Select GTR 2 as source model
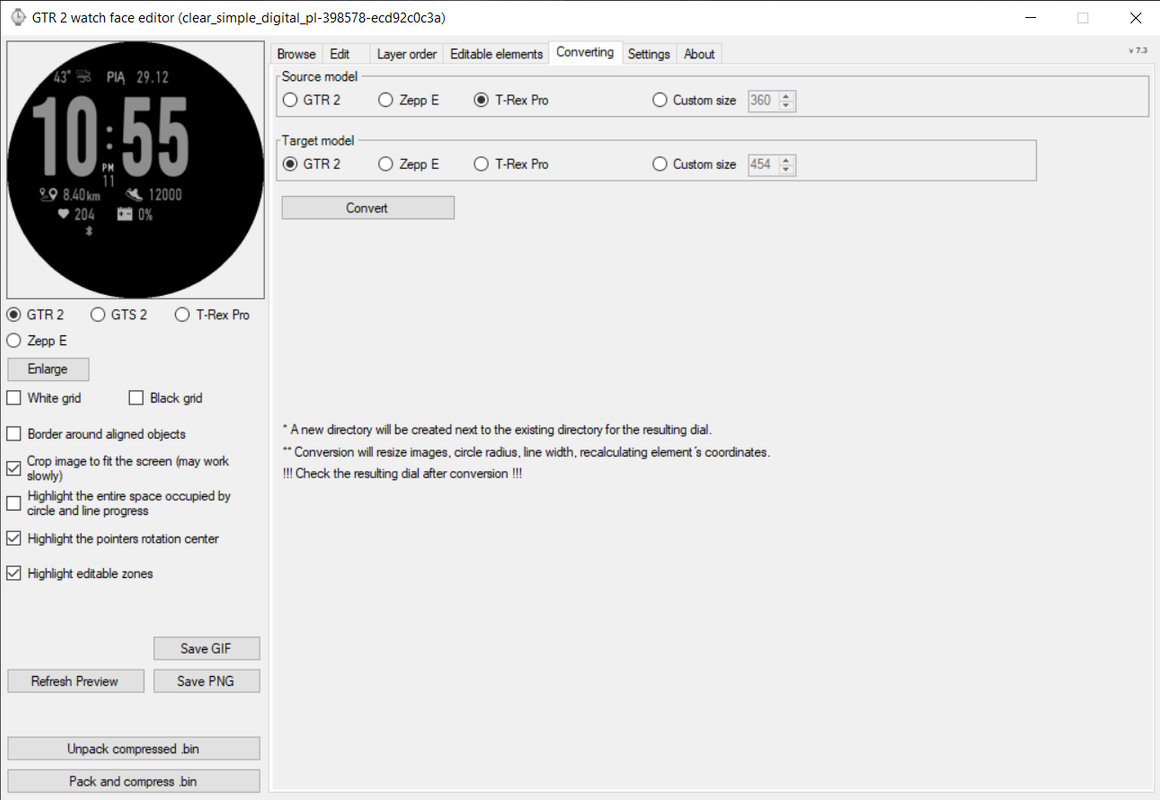This screenshot has width=1160, height=800. [311, 100]
